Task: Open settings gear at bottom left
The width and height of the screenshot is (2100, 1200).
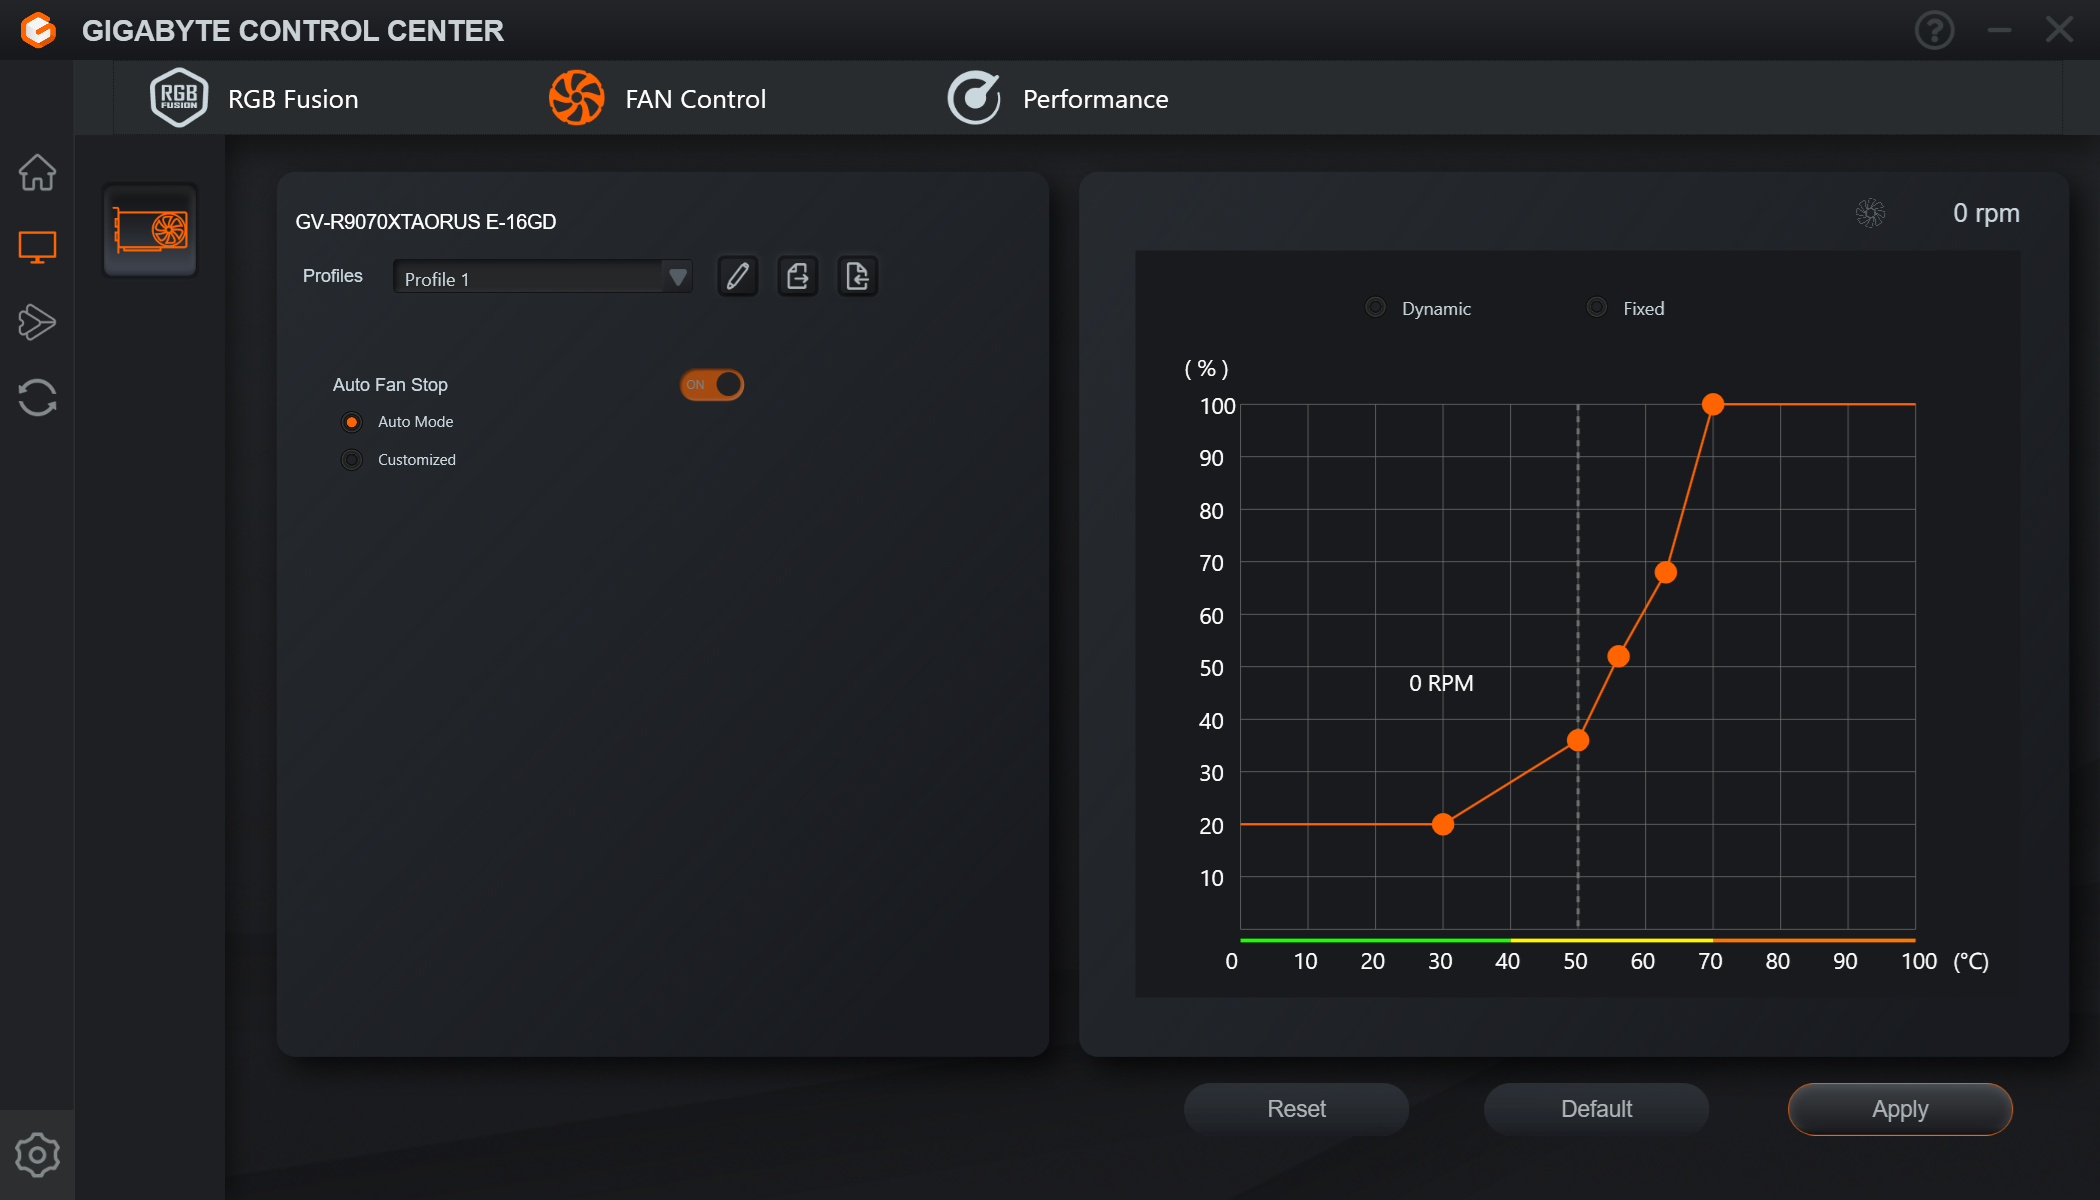Action: [37, 1155]
